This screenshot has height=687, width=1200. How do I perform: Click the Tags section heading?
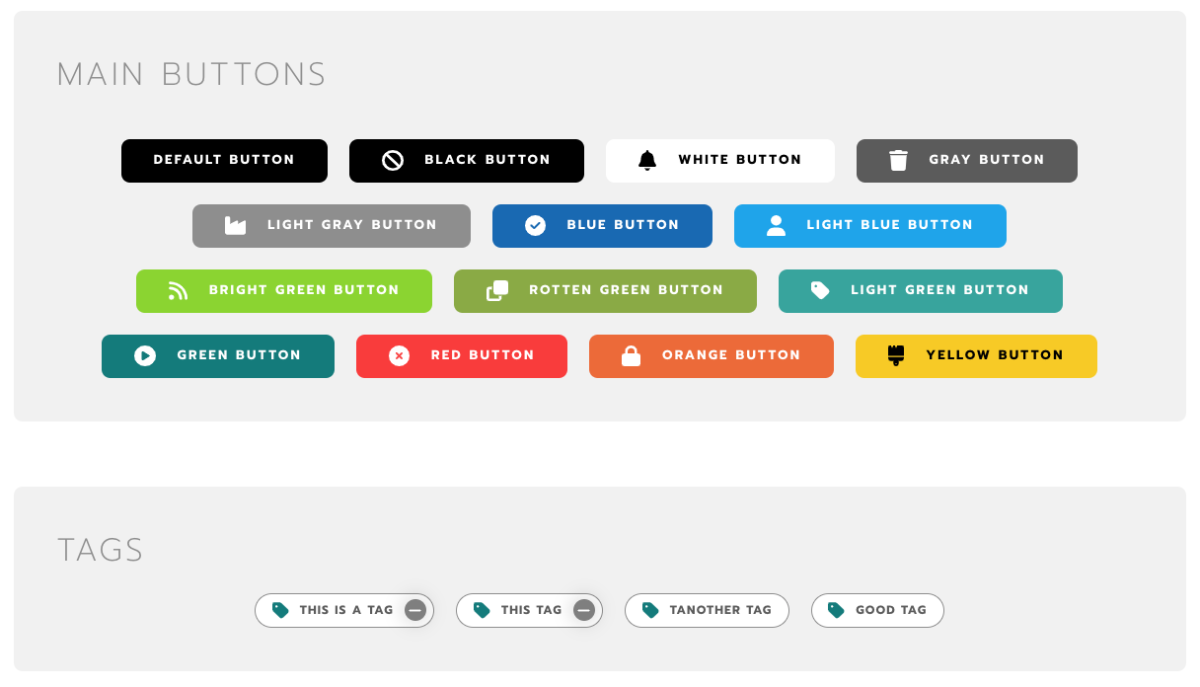pyautogui.click(x=100, y=550)
